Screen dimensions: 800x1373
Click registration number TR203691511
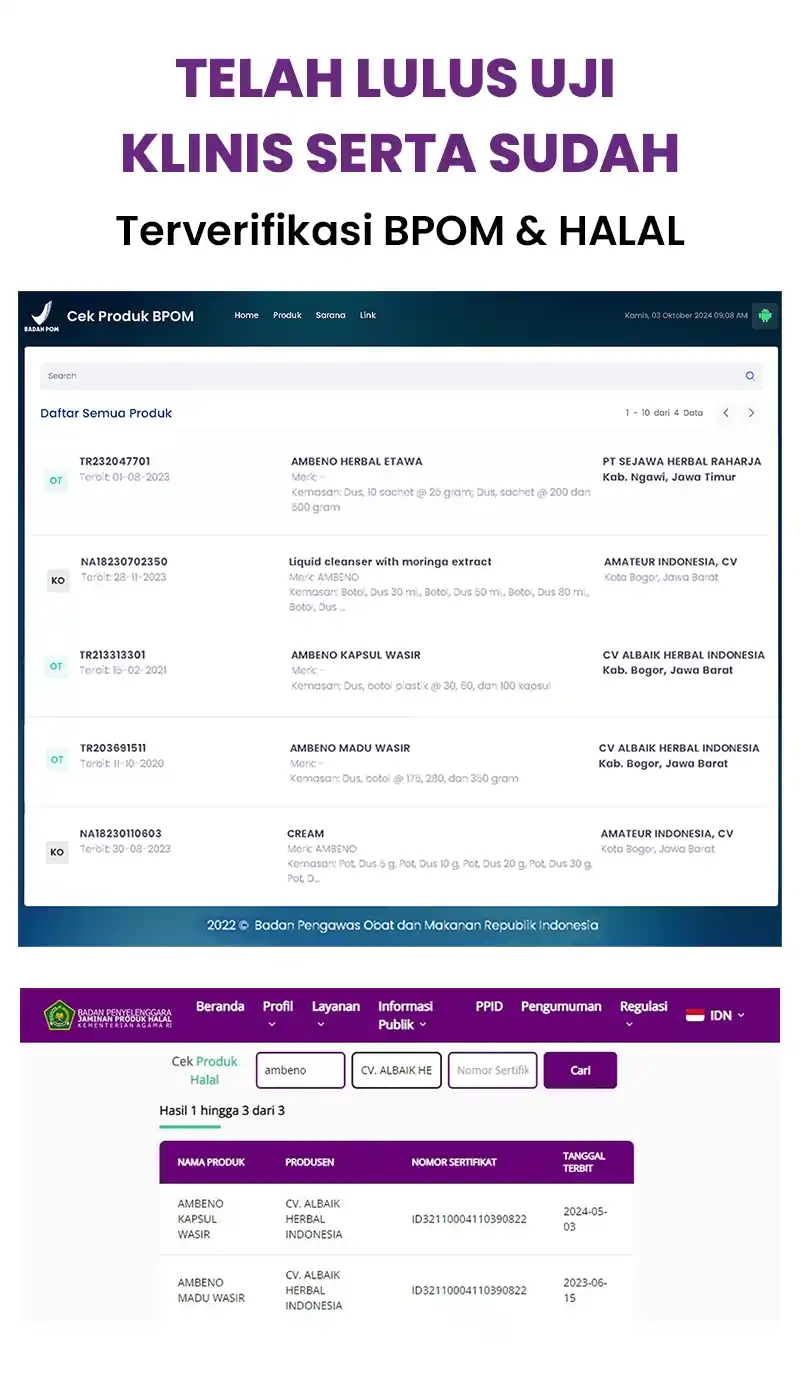pos(113,748)
